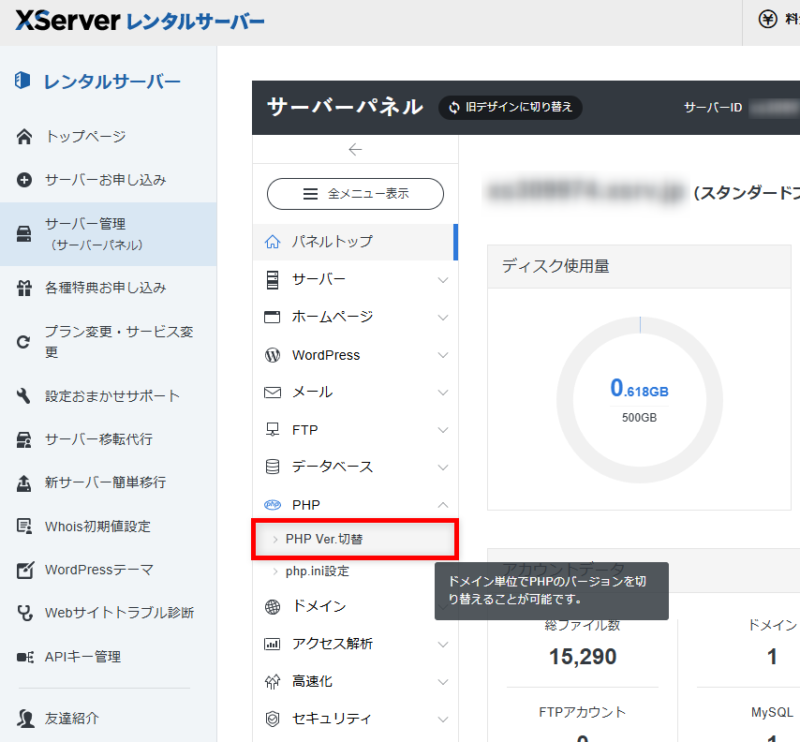Expand the FTP menu section

coord(443,430)
